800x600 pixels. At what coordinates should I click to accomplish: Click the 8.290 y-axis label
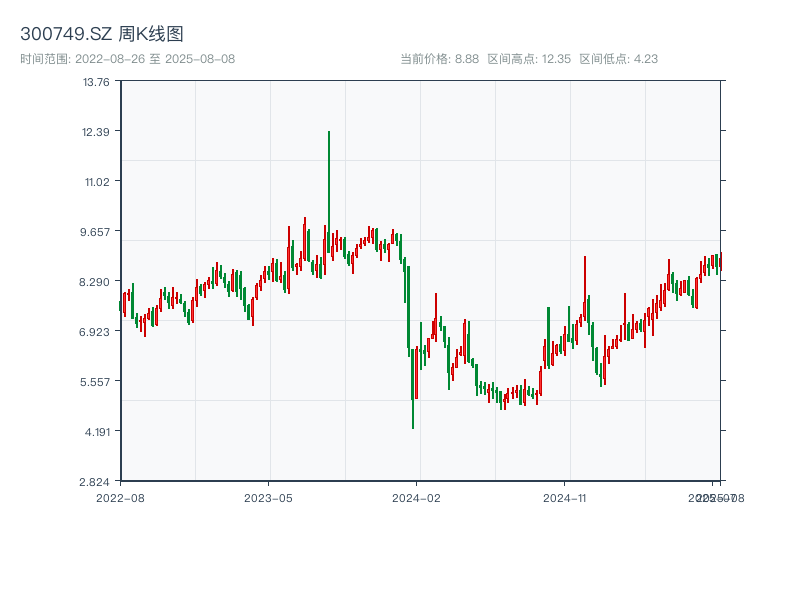pyautogui.click(x=96, y=282)
